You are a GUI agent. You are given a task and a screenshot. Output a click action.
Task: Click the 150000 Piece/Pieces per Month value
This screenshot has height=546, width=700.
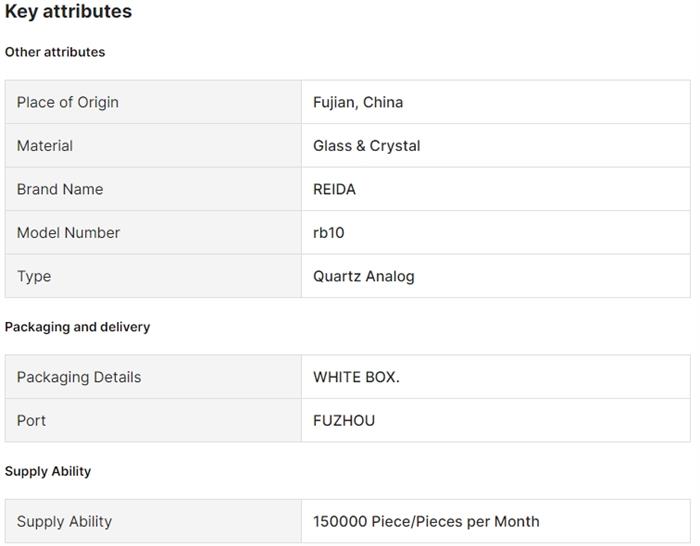[426, 521]
